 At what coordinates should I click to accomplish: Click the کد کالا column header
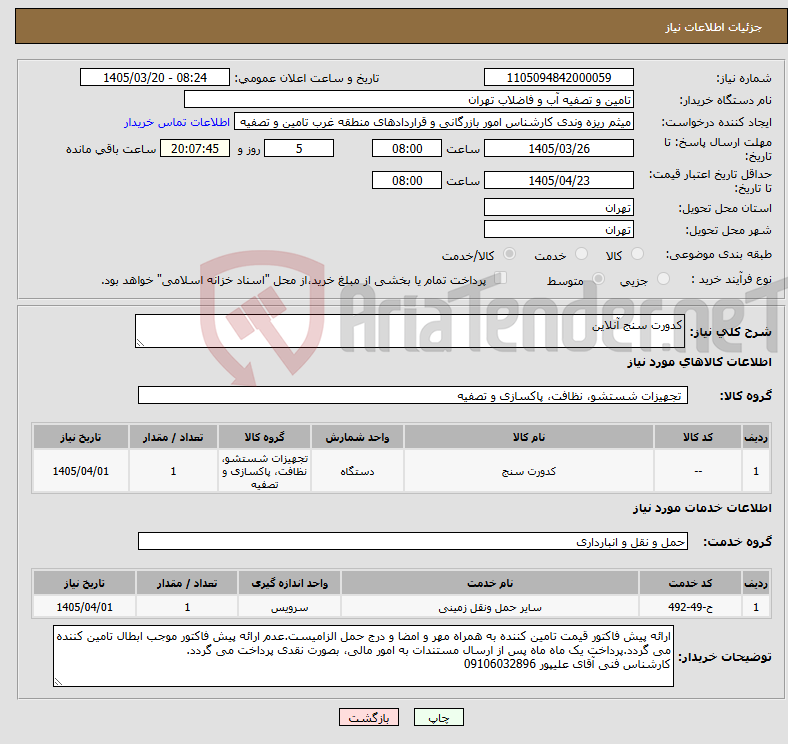tap(698, 437)
